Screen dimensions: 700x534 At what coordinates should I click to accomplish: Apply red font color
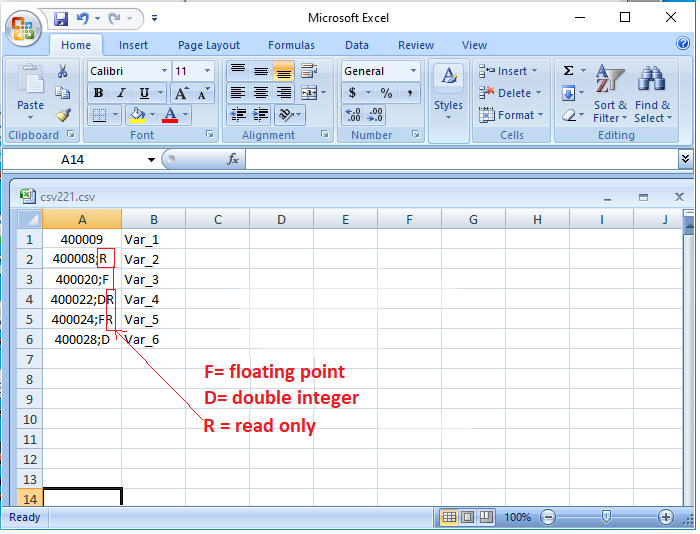(x=170, y=115)
